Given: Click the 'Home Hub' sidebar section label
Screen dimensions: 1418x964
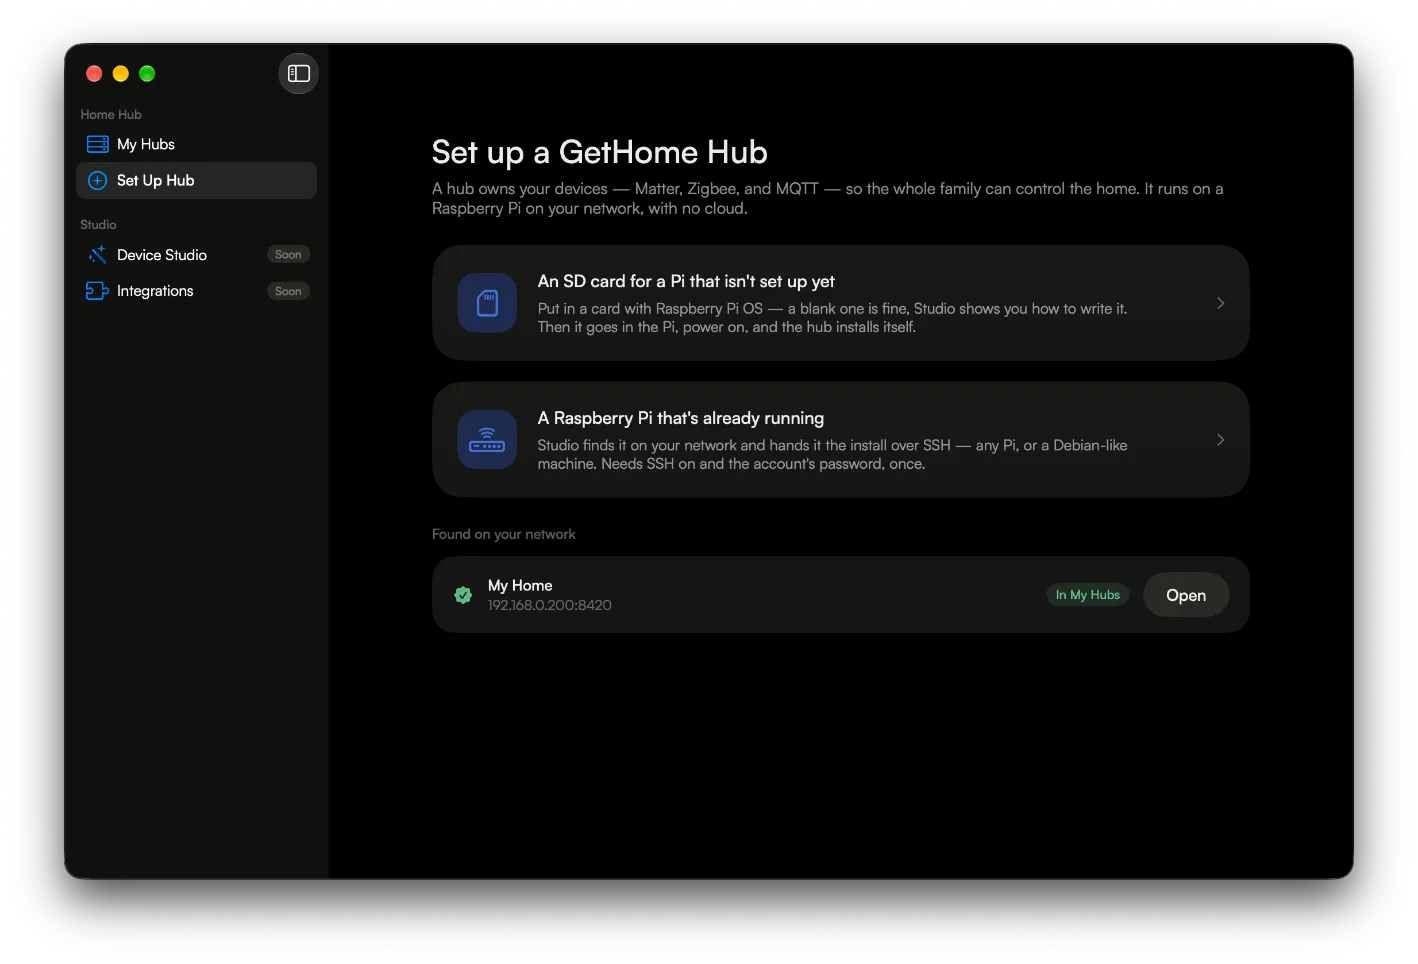Looking at the screenshot, I should (111, 115).
